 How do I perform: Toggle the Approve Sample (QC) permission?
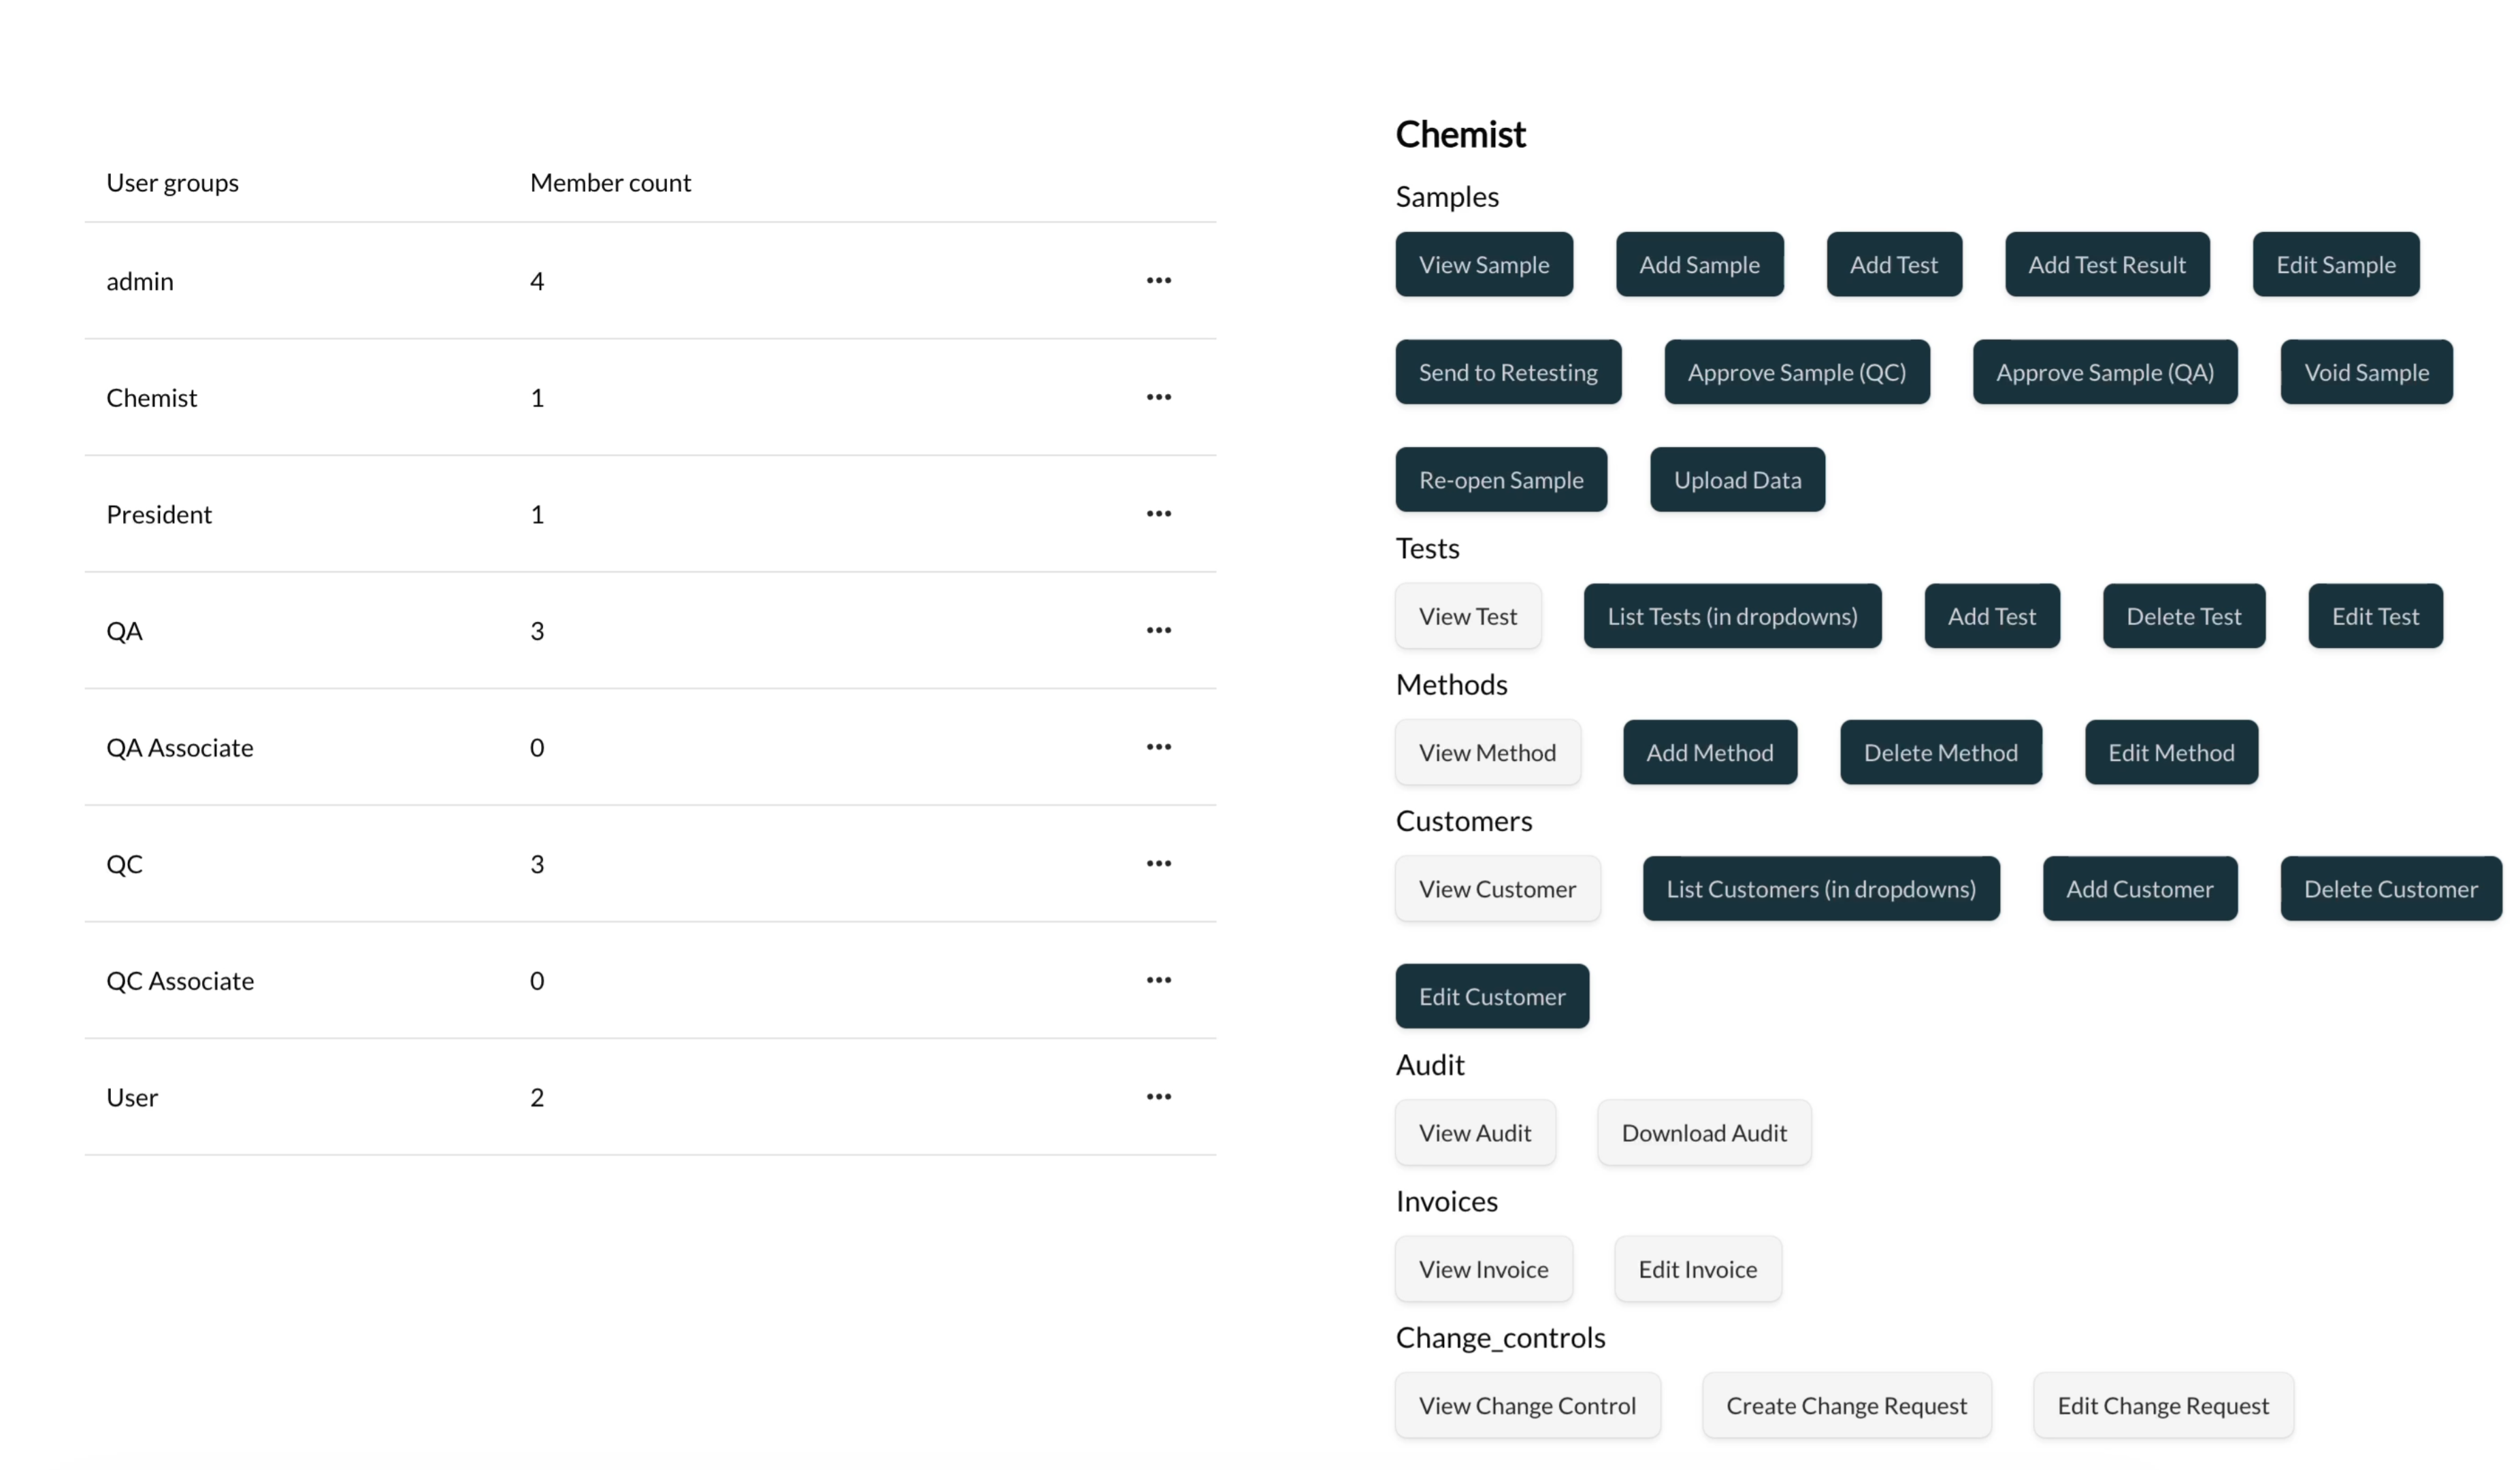(1796, 372)
